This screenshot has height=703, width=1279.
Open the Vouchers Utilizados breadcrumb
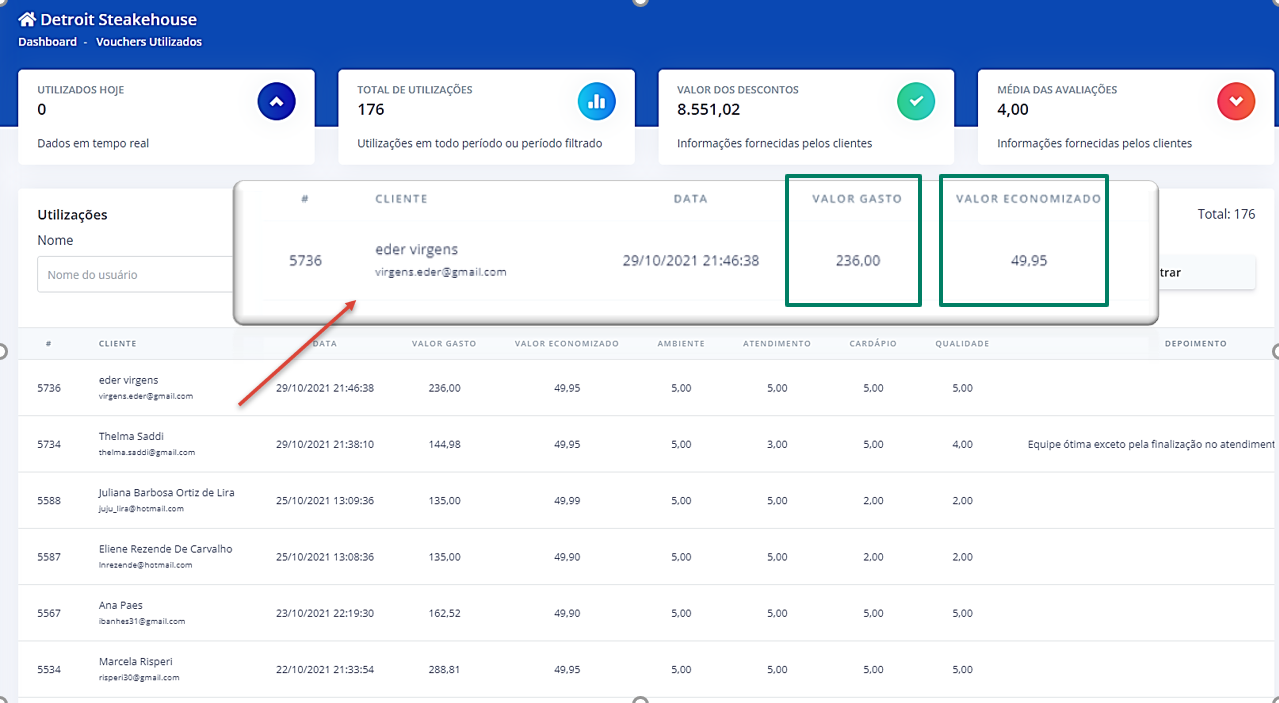pyautogui.click(x=149, y=42)
